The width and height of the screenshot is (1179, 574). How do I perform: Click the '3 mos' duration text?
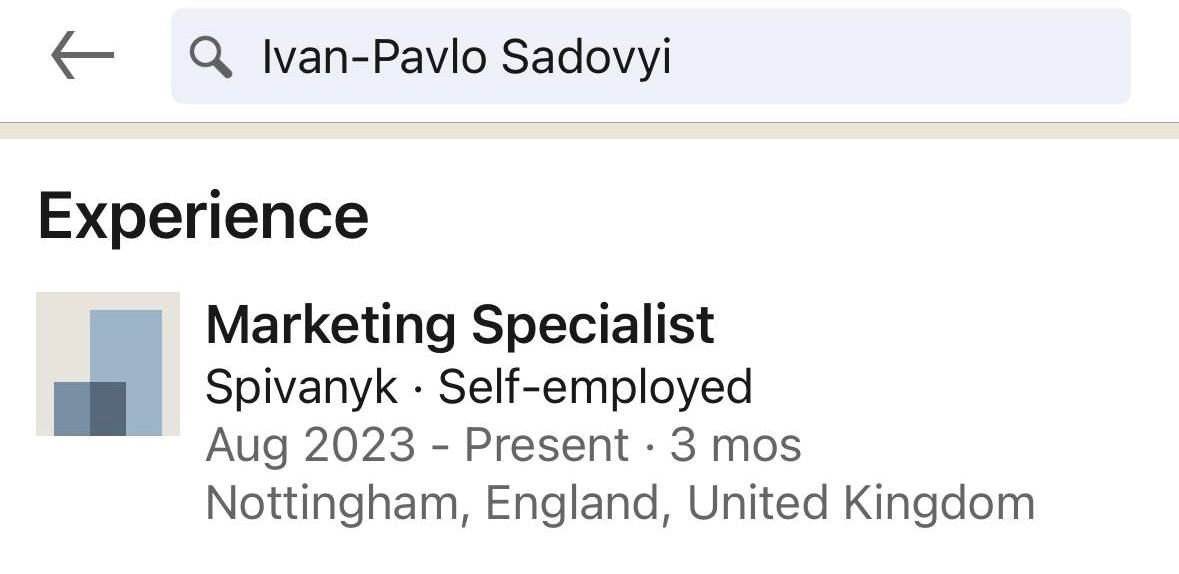tap(735, 445)
